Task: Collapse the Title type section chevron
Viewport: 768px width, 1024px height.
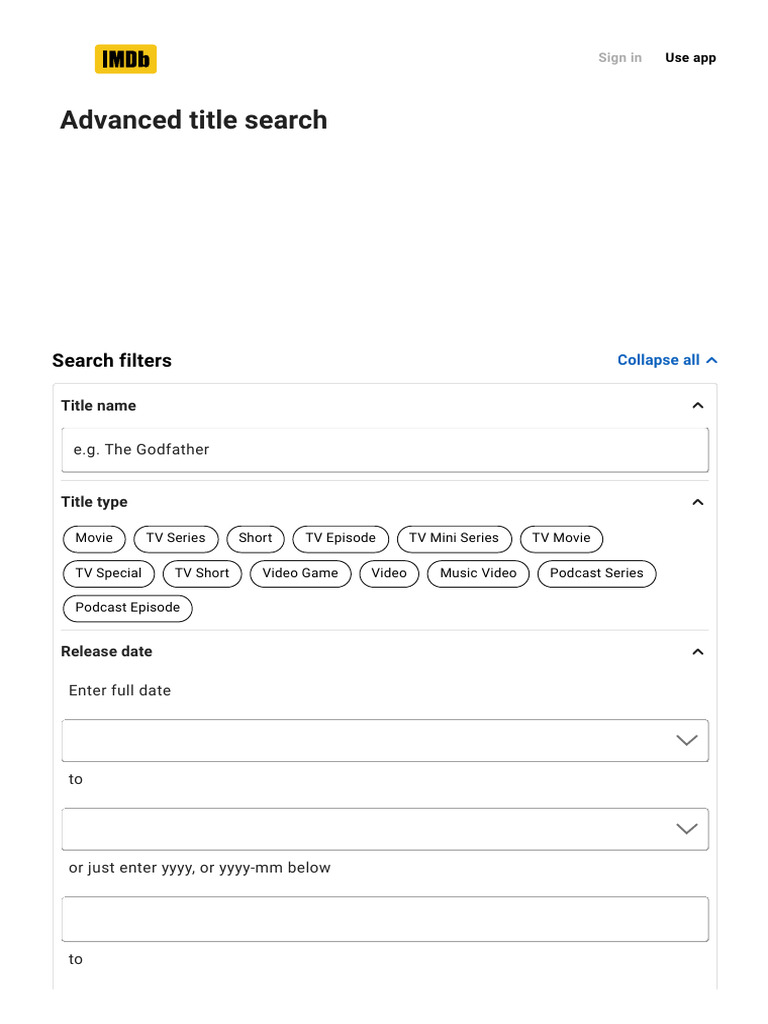Action: point(698,502)
